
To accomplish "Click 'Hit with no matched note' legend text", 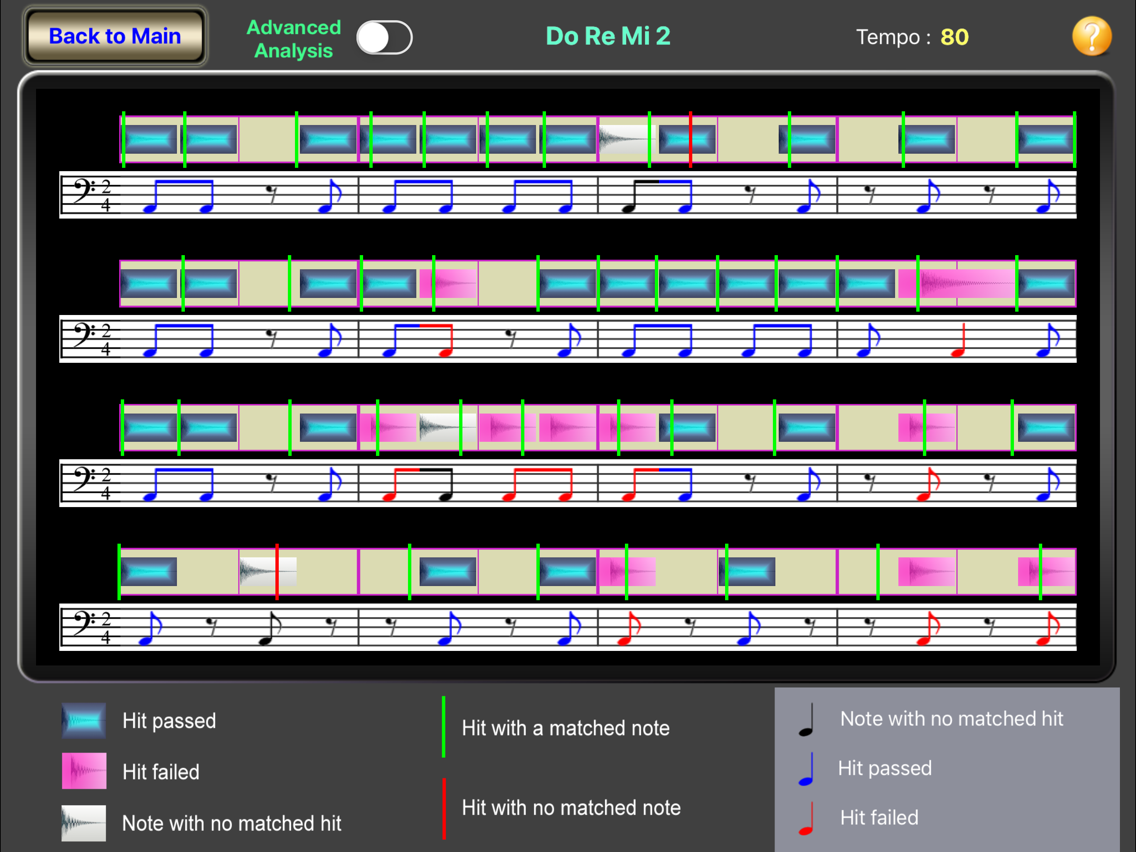I will 572,808.
